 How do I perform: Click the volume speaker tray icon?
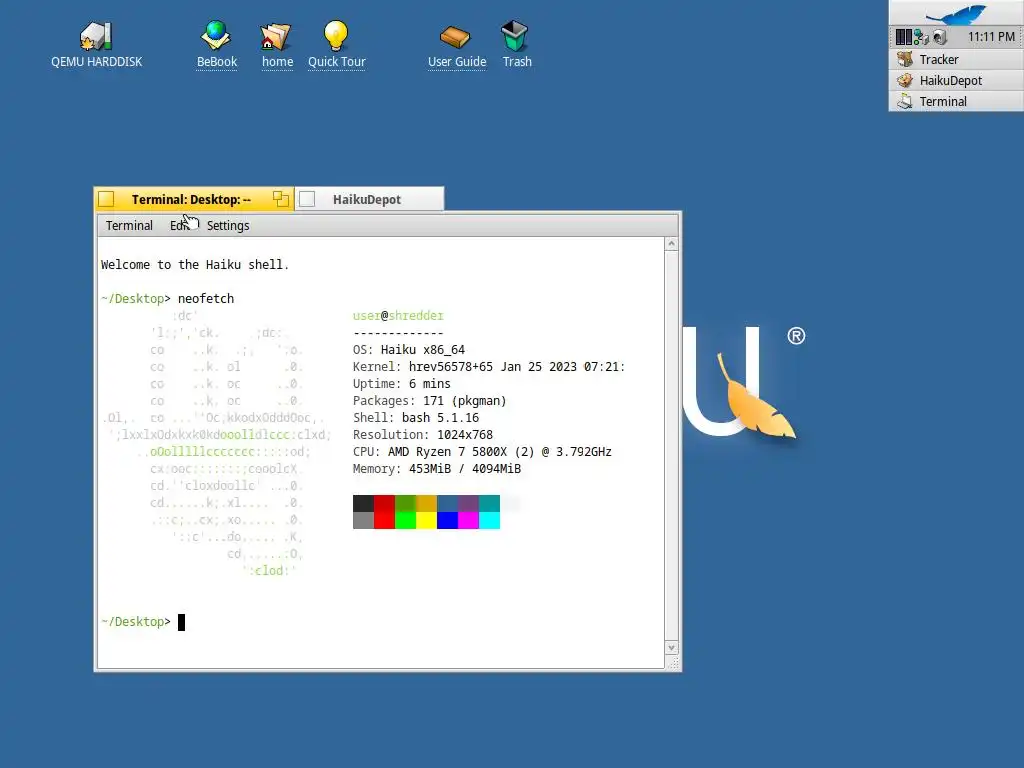pos(940,37)
